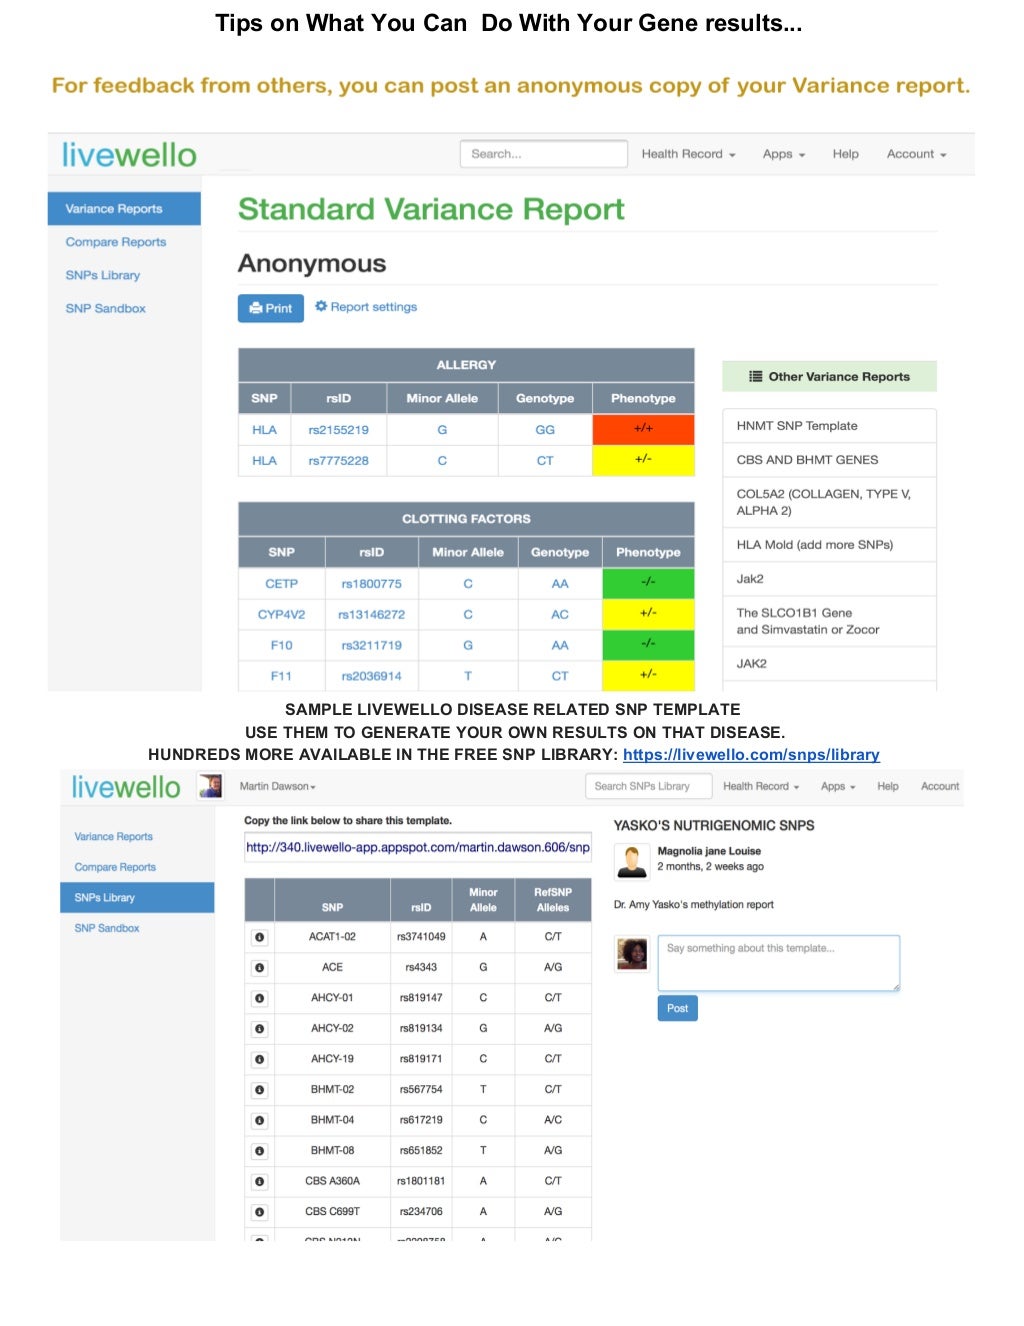Click the commenter avatar beside comment box
The image size is (1024, 1326).
tap(632, 954)
